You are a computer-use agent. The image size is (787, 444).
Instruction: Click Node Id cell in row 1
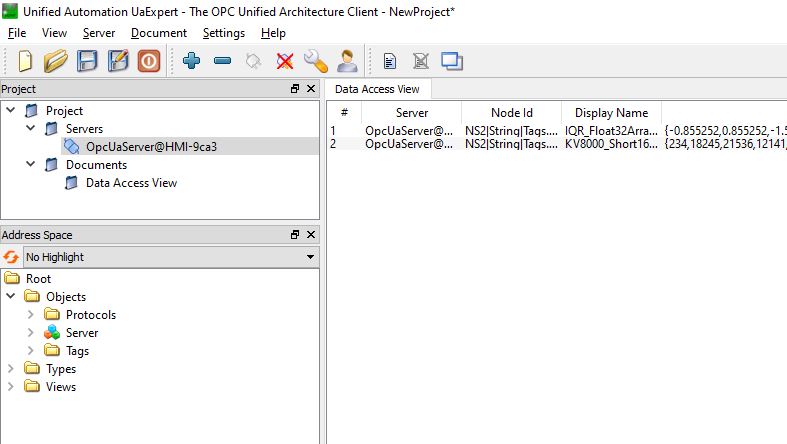pos(511,131)
